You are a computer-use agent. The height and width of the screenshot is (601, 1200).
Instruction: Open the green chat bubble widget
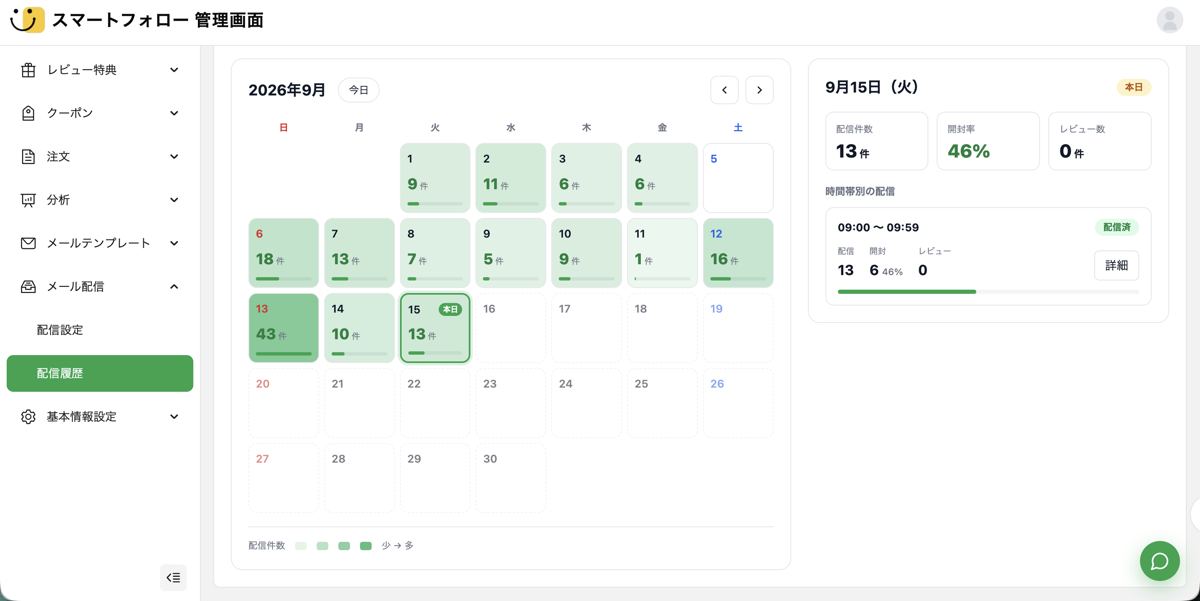click(x=1160, y=561)
